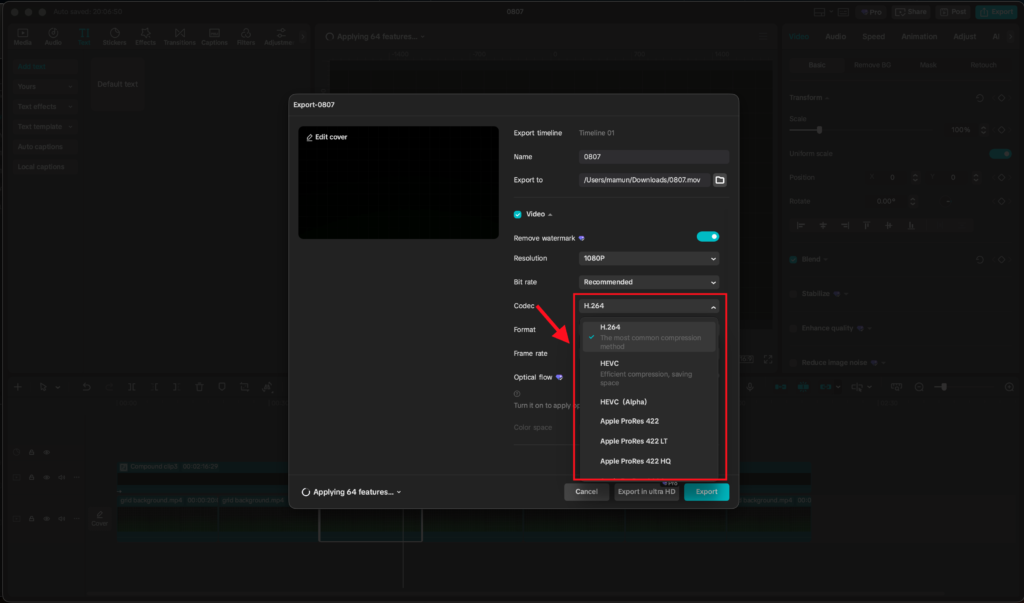
Task: Open Media tab in main window
Action: (x=23, y=37)
